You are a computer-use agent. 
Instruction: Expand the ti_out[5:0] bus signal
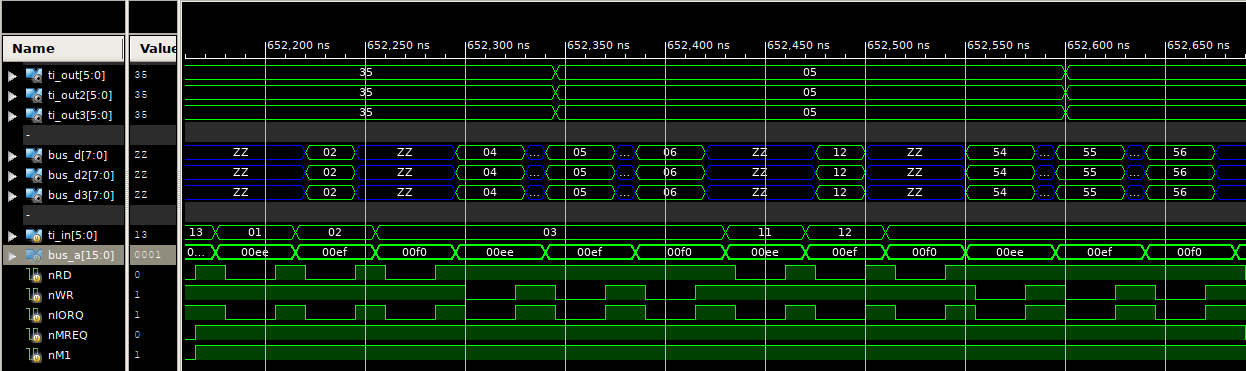pos(13,75)
